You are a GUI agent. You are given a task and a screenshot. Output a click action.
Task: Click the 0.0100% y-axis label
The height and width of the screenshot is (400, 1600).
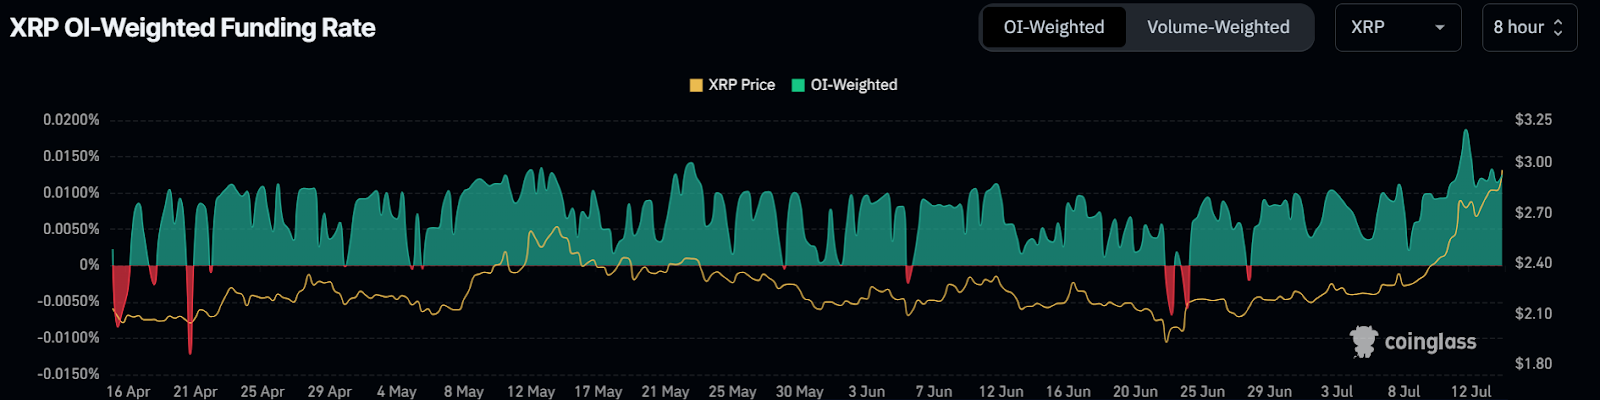coord(71,192)
